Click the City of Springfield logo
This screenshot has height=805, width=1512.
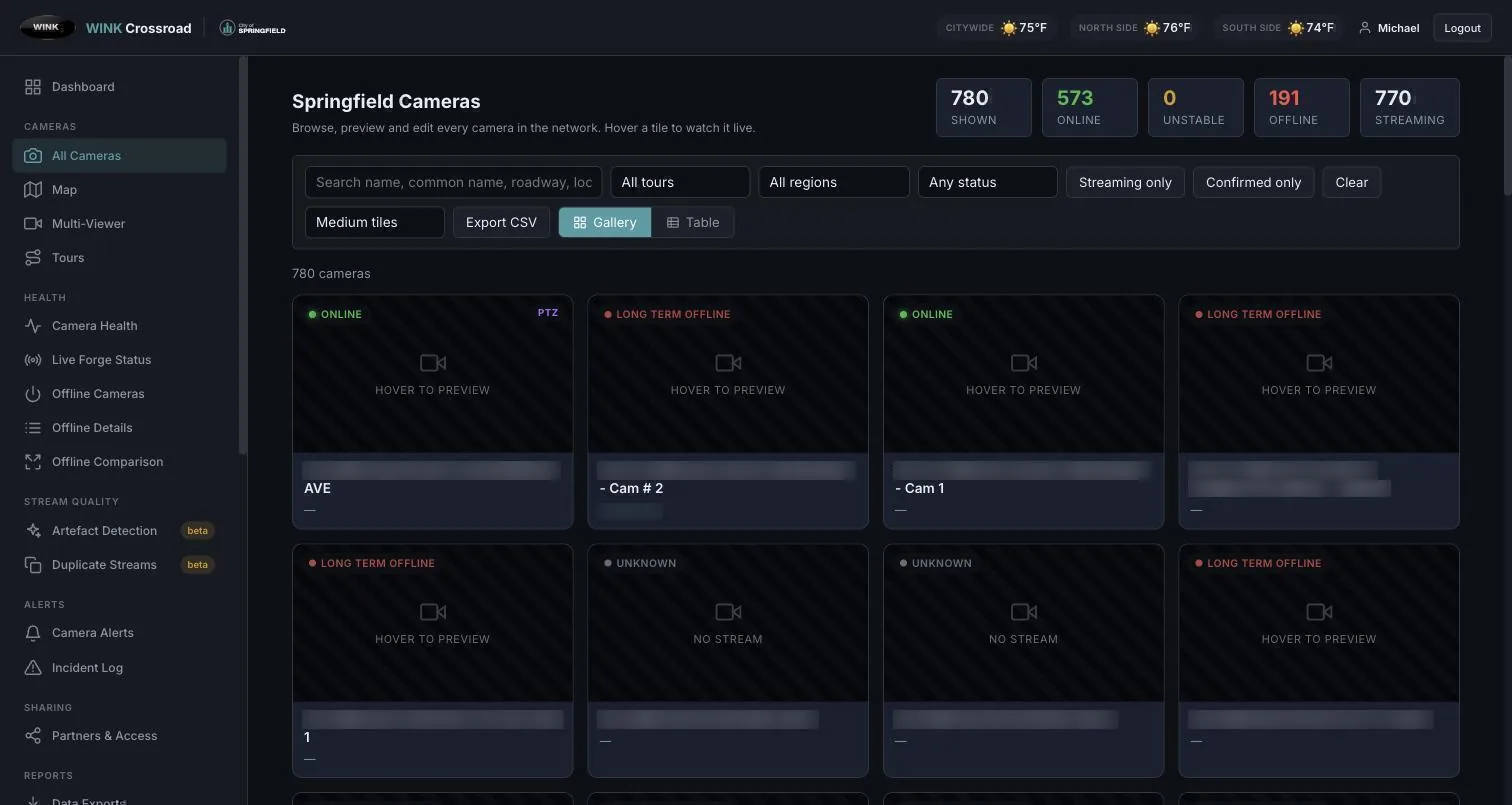click(252, 28)
